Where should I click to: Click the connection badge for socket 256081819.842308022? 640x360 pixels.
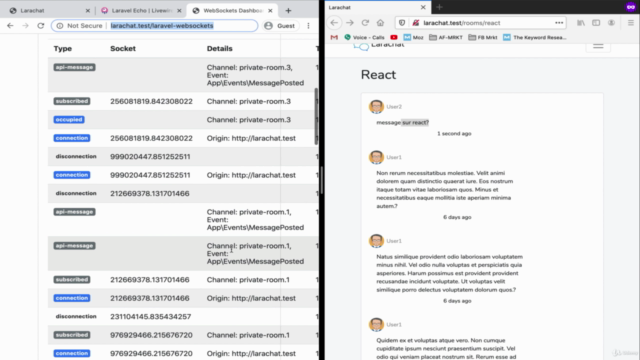(72, 138)
